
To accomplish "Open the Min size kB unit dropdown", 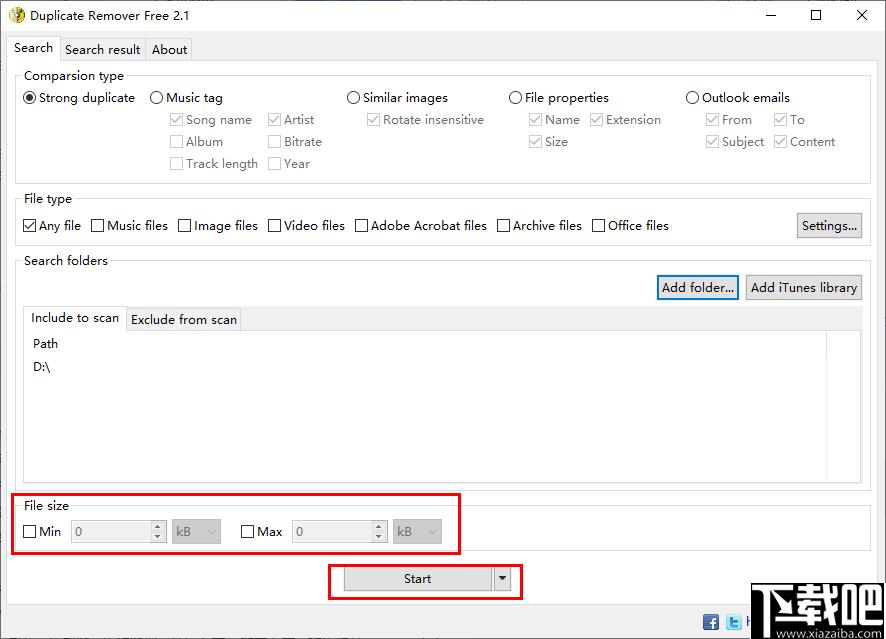I will pos(196,532).
